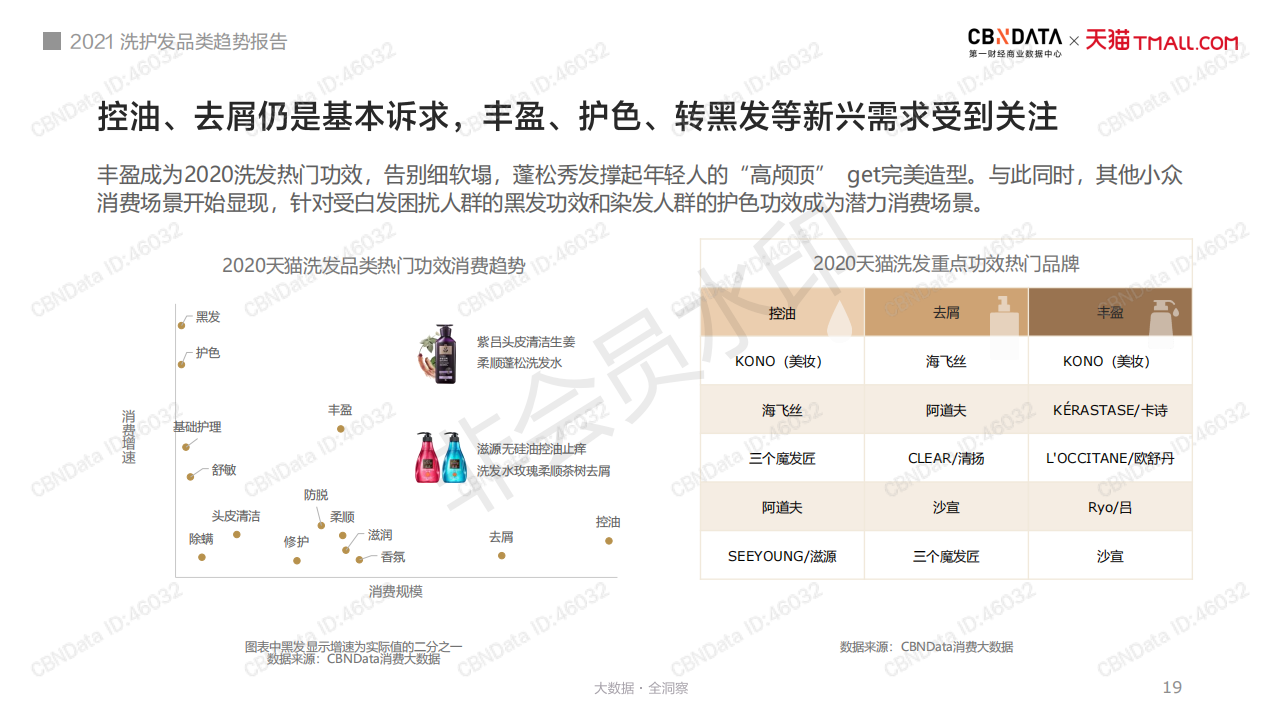Click the 消费增速 y-axis label

(129, 436)
